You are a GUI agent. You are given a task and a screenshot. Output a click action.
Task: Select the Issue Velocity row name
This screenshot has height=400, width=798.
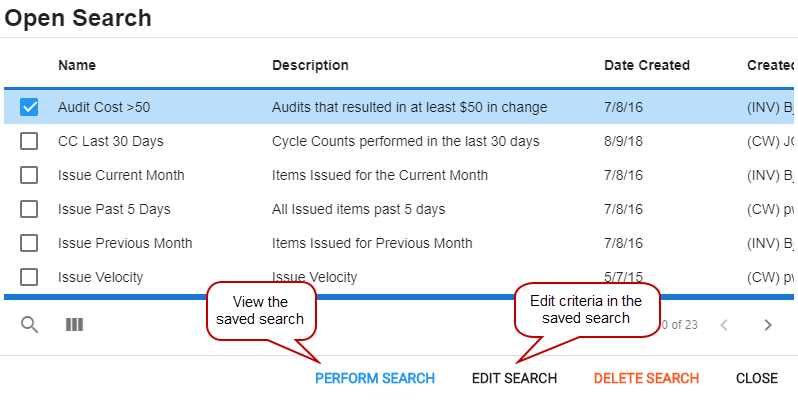point(100,277)
